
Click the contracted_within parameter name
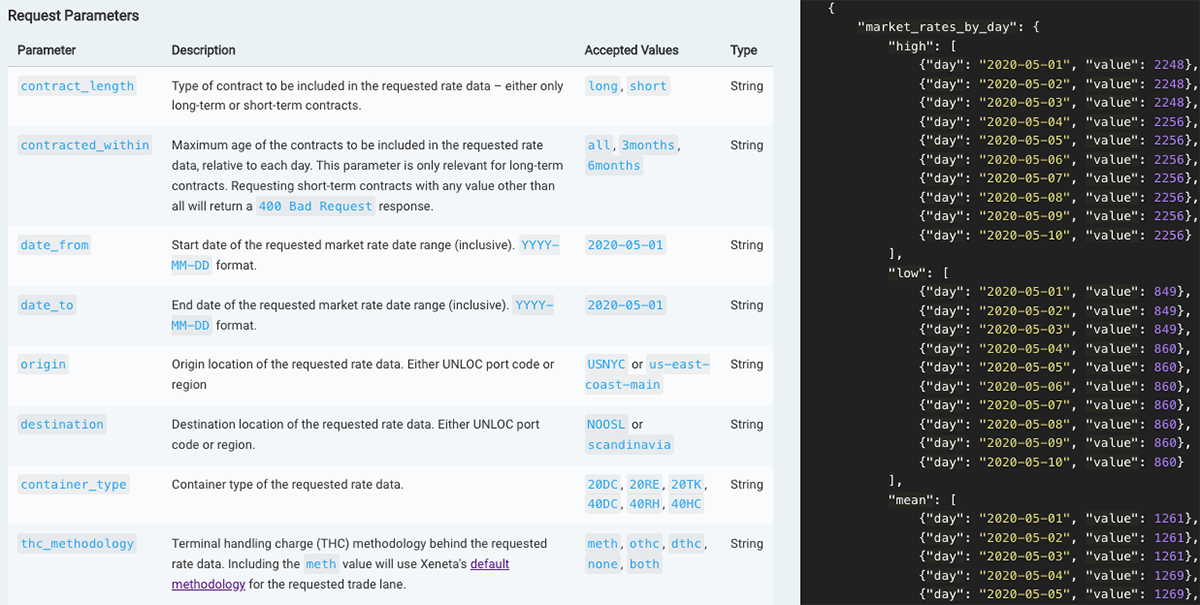pyautogui.click(x=85, y=145)
